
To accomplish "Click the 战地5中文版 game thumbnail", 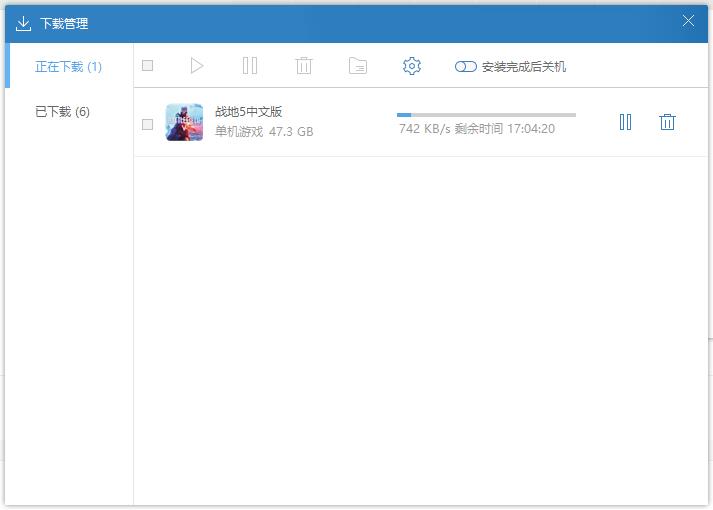I will pyautogui.click(x=184, y=122).
